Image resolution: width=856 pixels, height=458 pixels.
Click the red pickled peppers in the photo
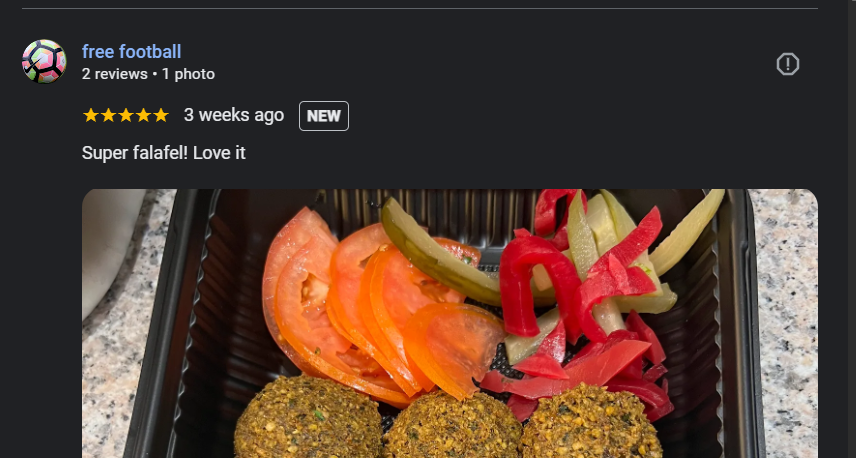pyautogui.click(x=579, y=306)
